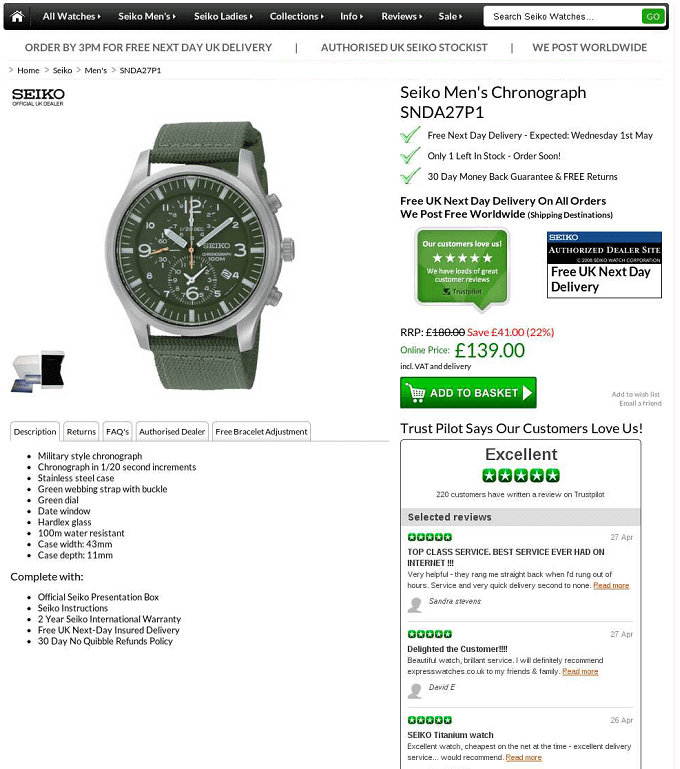Click the Seiko Official UK Dealer logo
The image size is (680, 769).
[x=38, y=97]
